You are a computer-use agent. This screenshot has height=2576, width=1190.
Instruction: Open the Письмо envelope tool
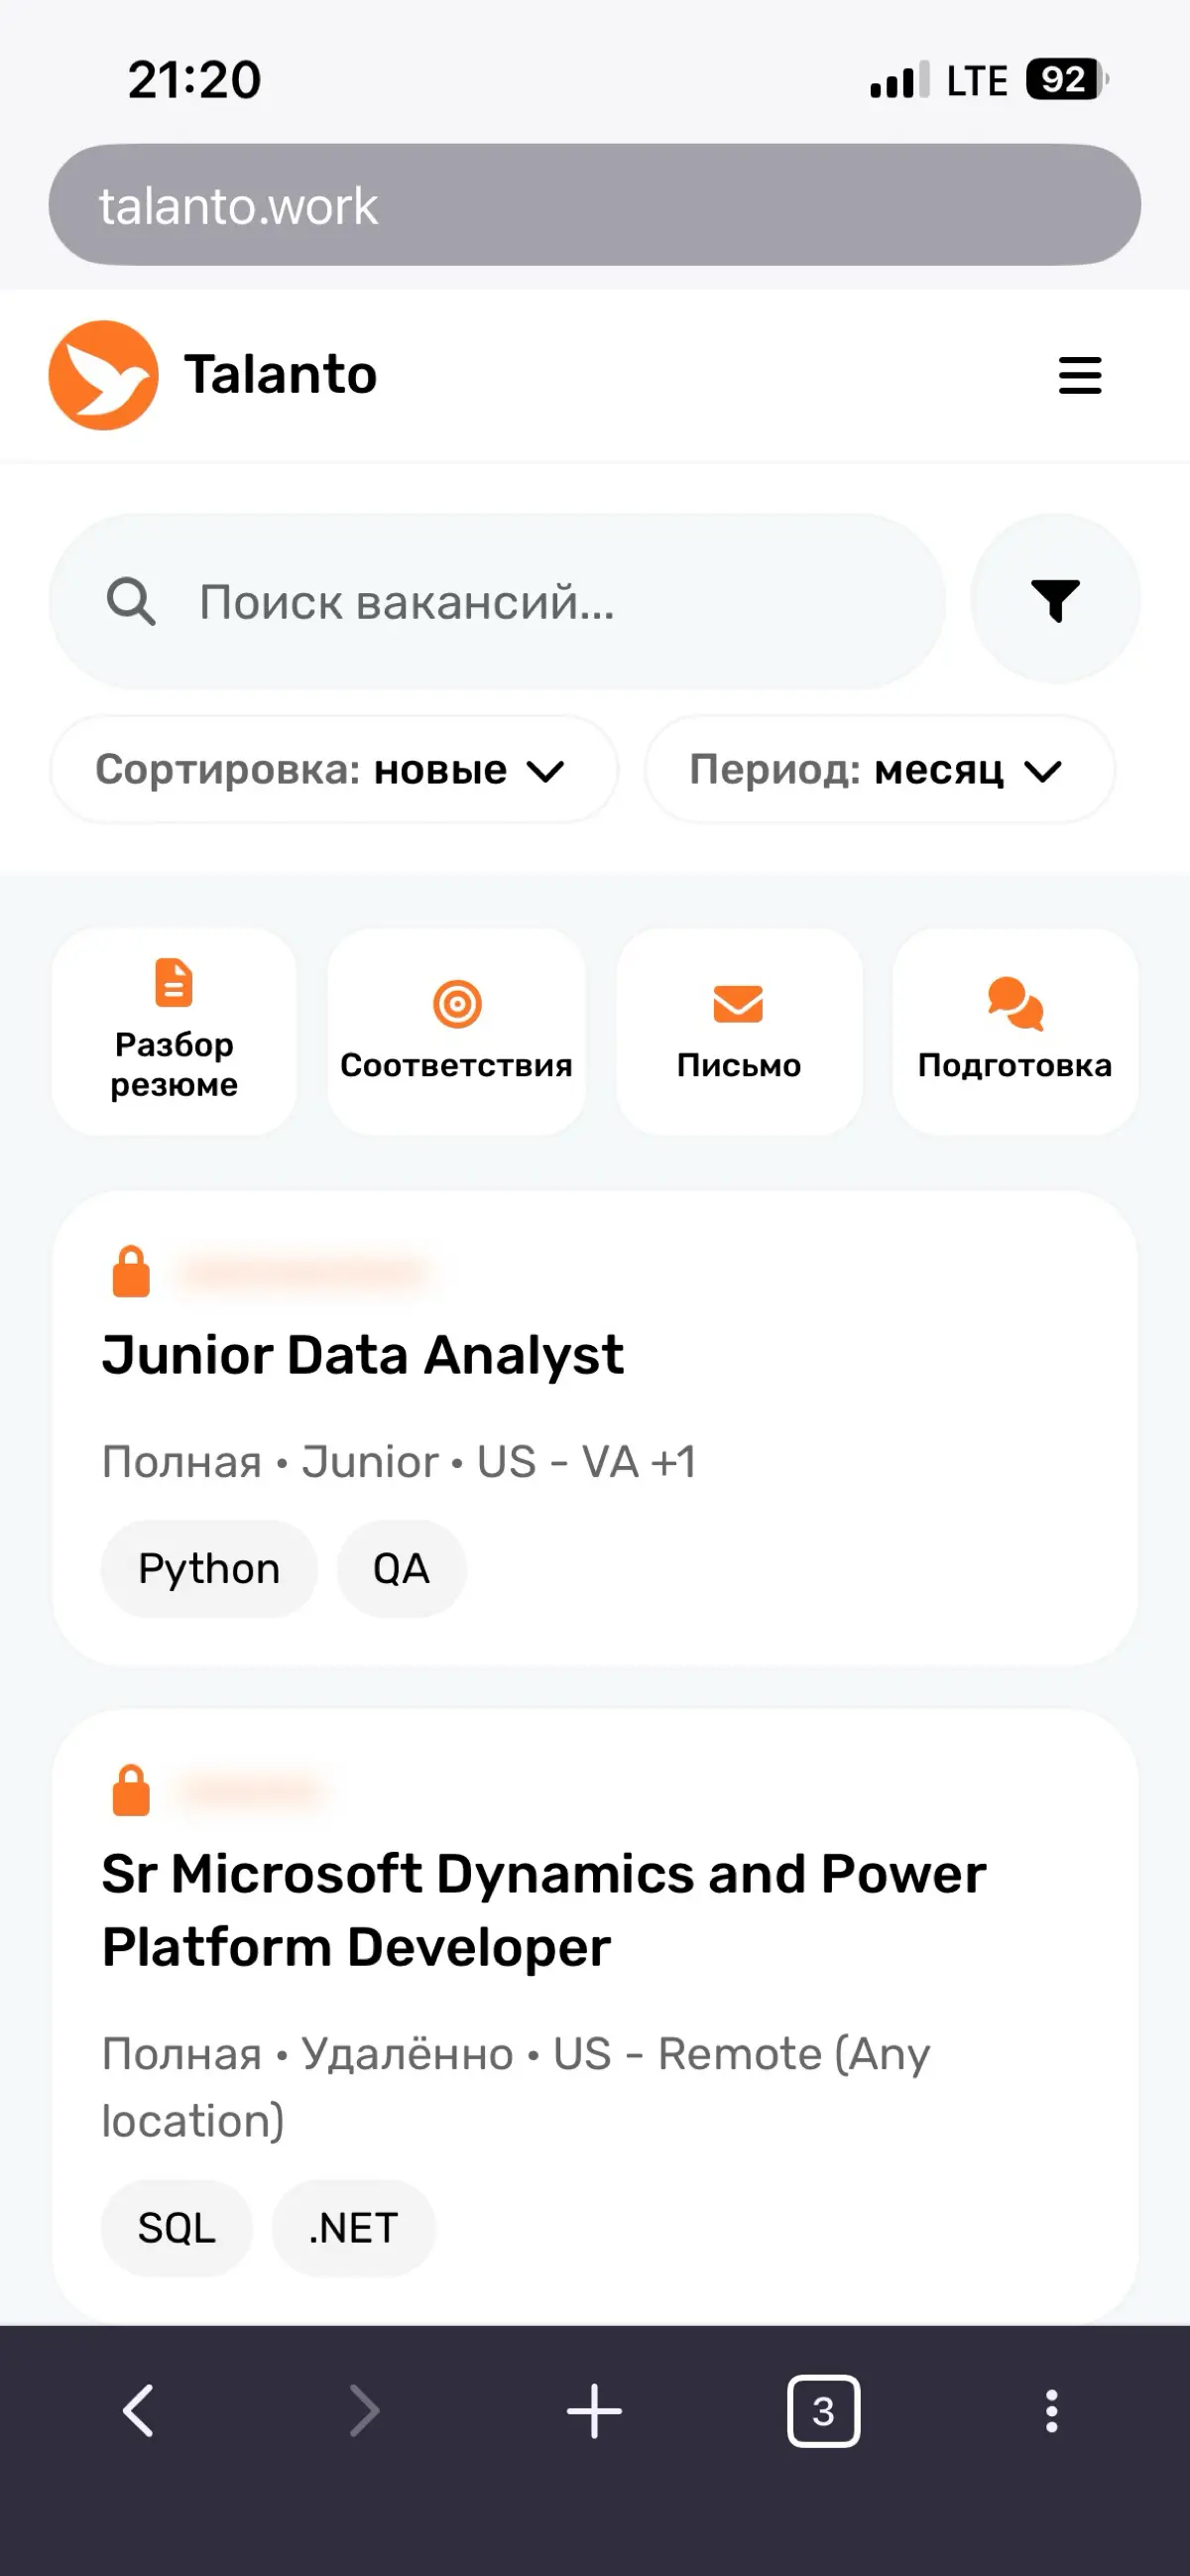[x=738, y=1031]
